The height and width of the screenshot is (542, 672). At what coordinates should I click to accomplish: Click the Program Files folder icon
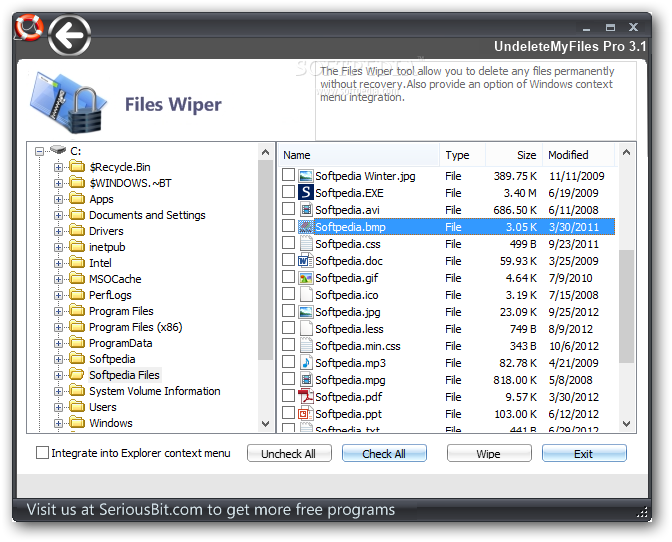pos(77,310)
